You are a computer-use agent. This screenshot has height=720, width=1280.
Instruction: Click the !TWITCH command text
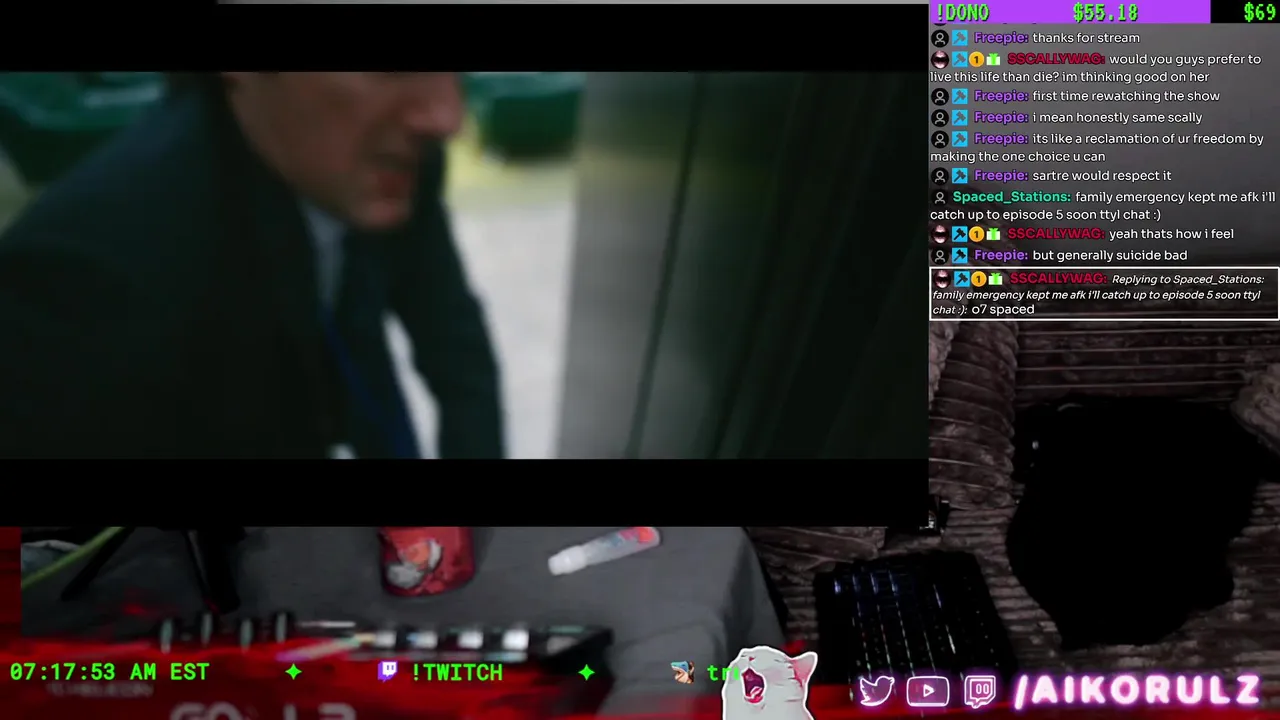(456, 672)
